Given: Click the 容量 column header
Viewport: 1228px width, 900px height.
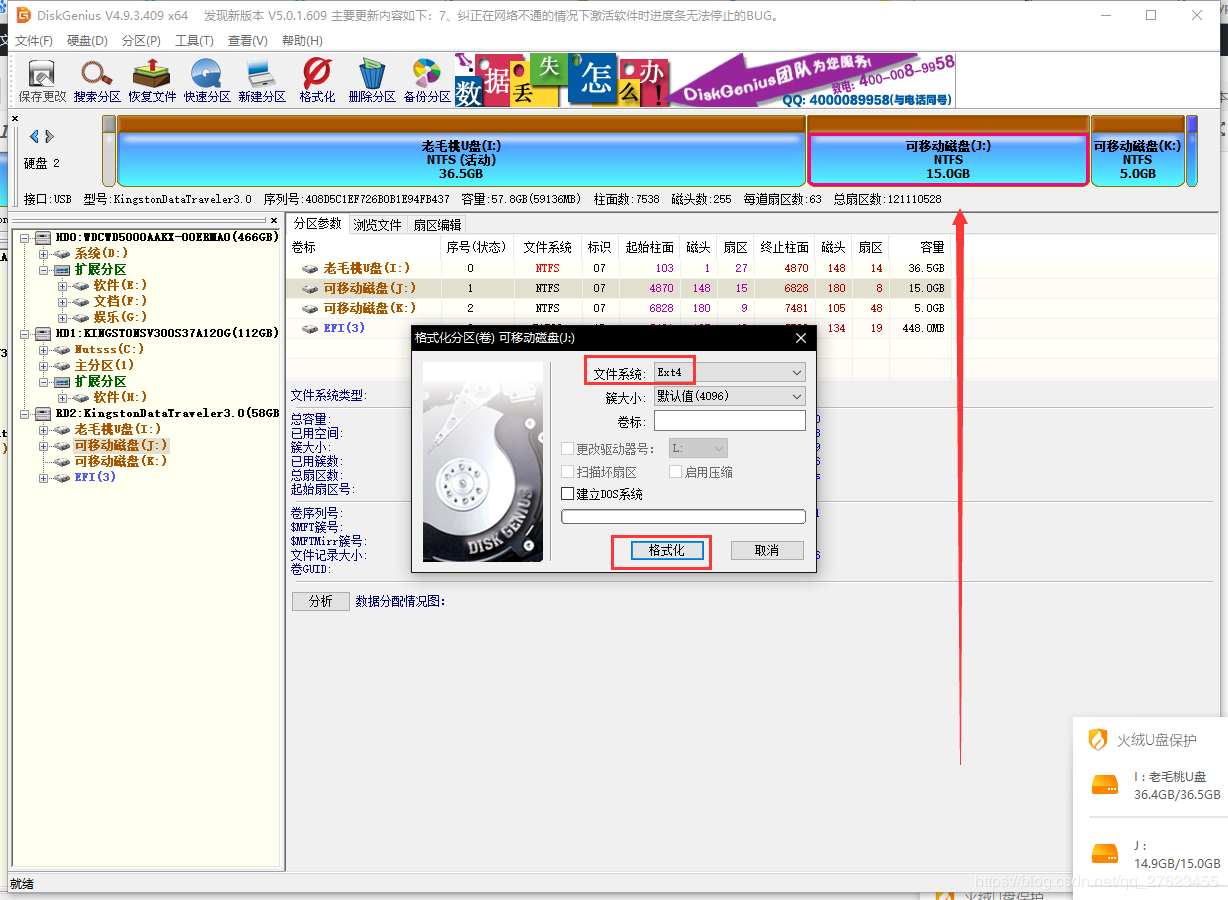Looking at the screenshot, I should coord(920,247).
